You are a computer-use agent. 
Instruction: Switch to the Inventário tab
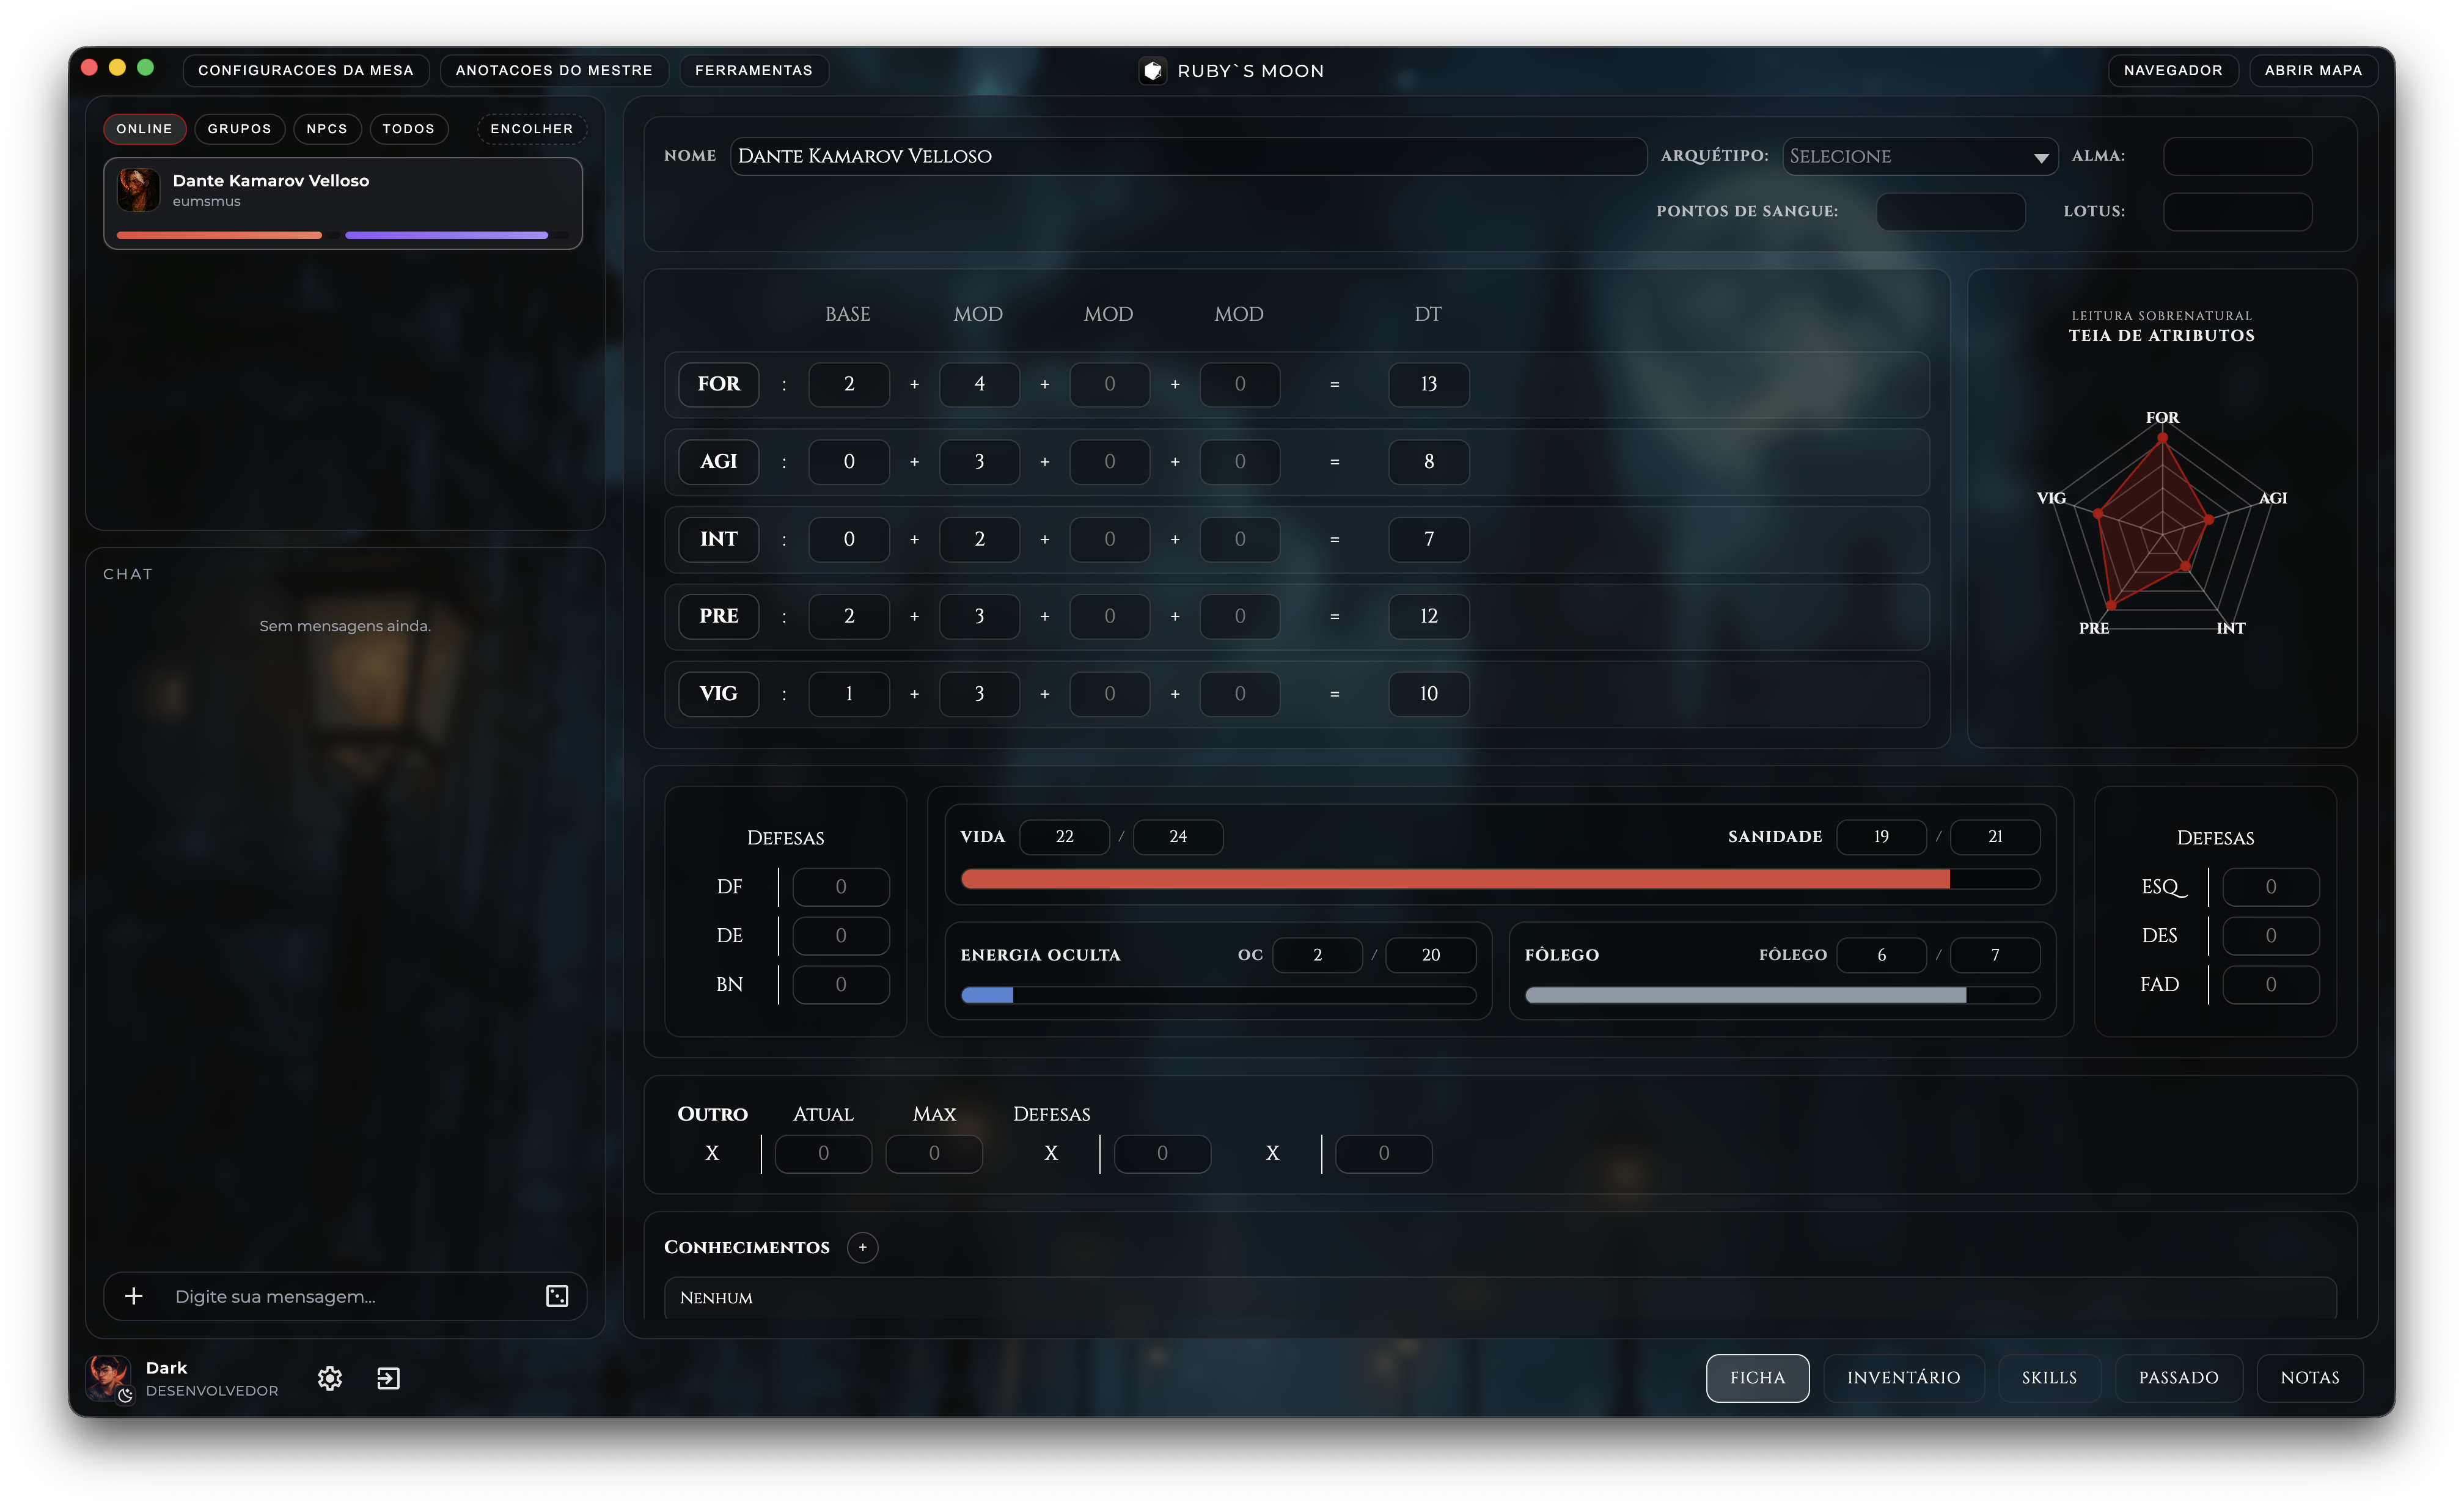(1903, 1378)
